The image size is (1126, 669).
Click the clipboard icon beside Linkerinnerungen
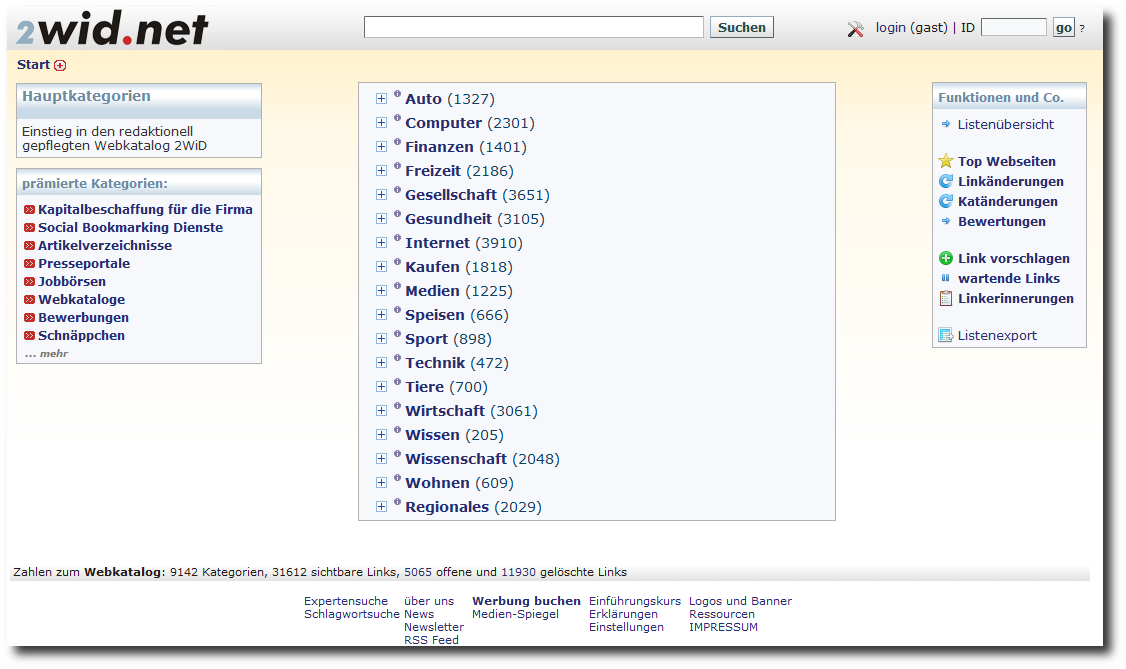[x=946, y=298]
